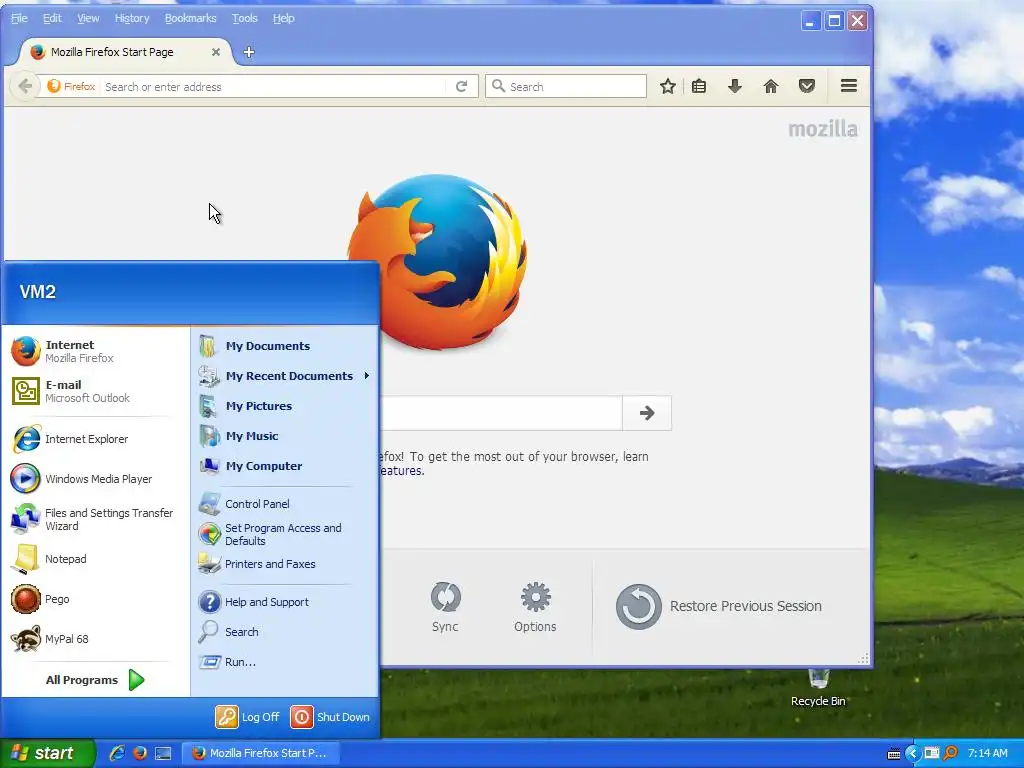Image resolution: width=1024 pixels, height=768 pixels.
Task: Open My Computer in Start menu
Action: coord(285,466)
